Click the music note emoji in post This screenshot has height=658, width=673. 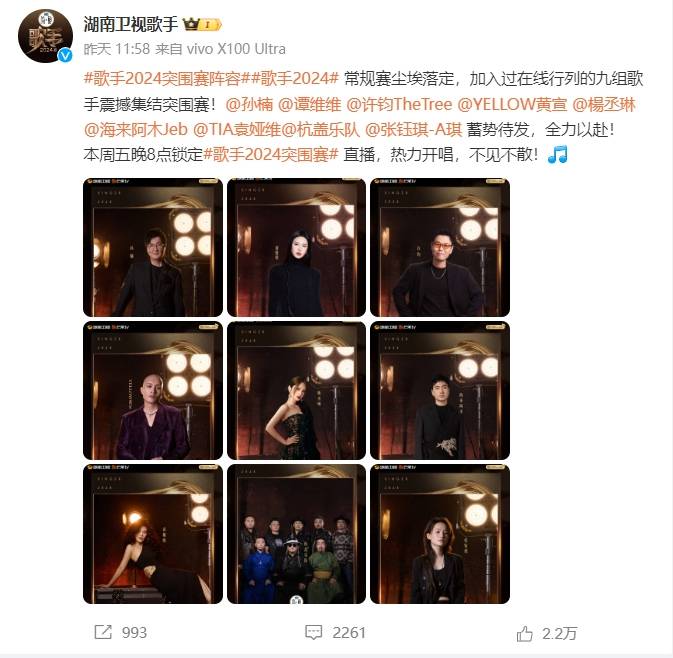point(558,154)
